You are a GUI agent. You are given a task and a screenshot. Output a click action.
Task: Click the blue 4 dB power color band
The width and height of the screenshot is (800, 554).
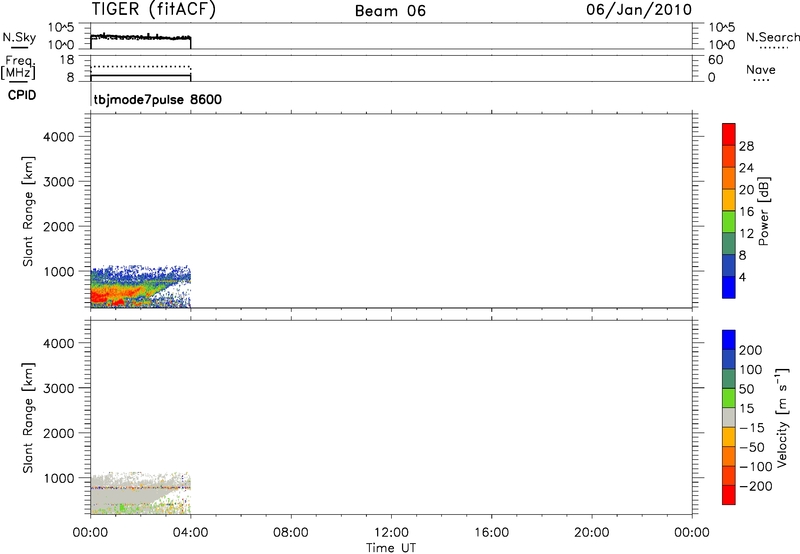(729, 287)
